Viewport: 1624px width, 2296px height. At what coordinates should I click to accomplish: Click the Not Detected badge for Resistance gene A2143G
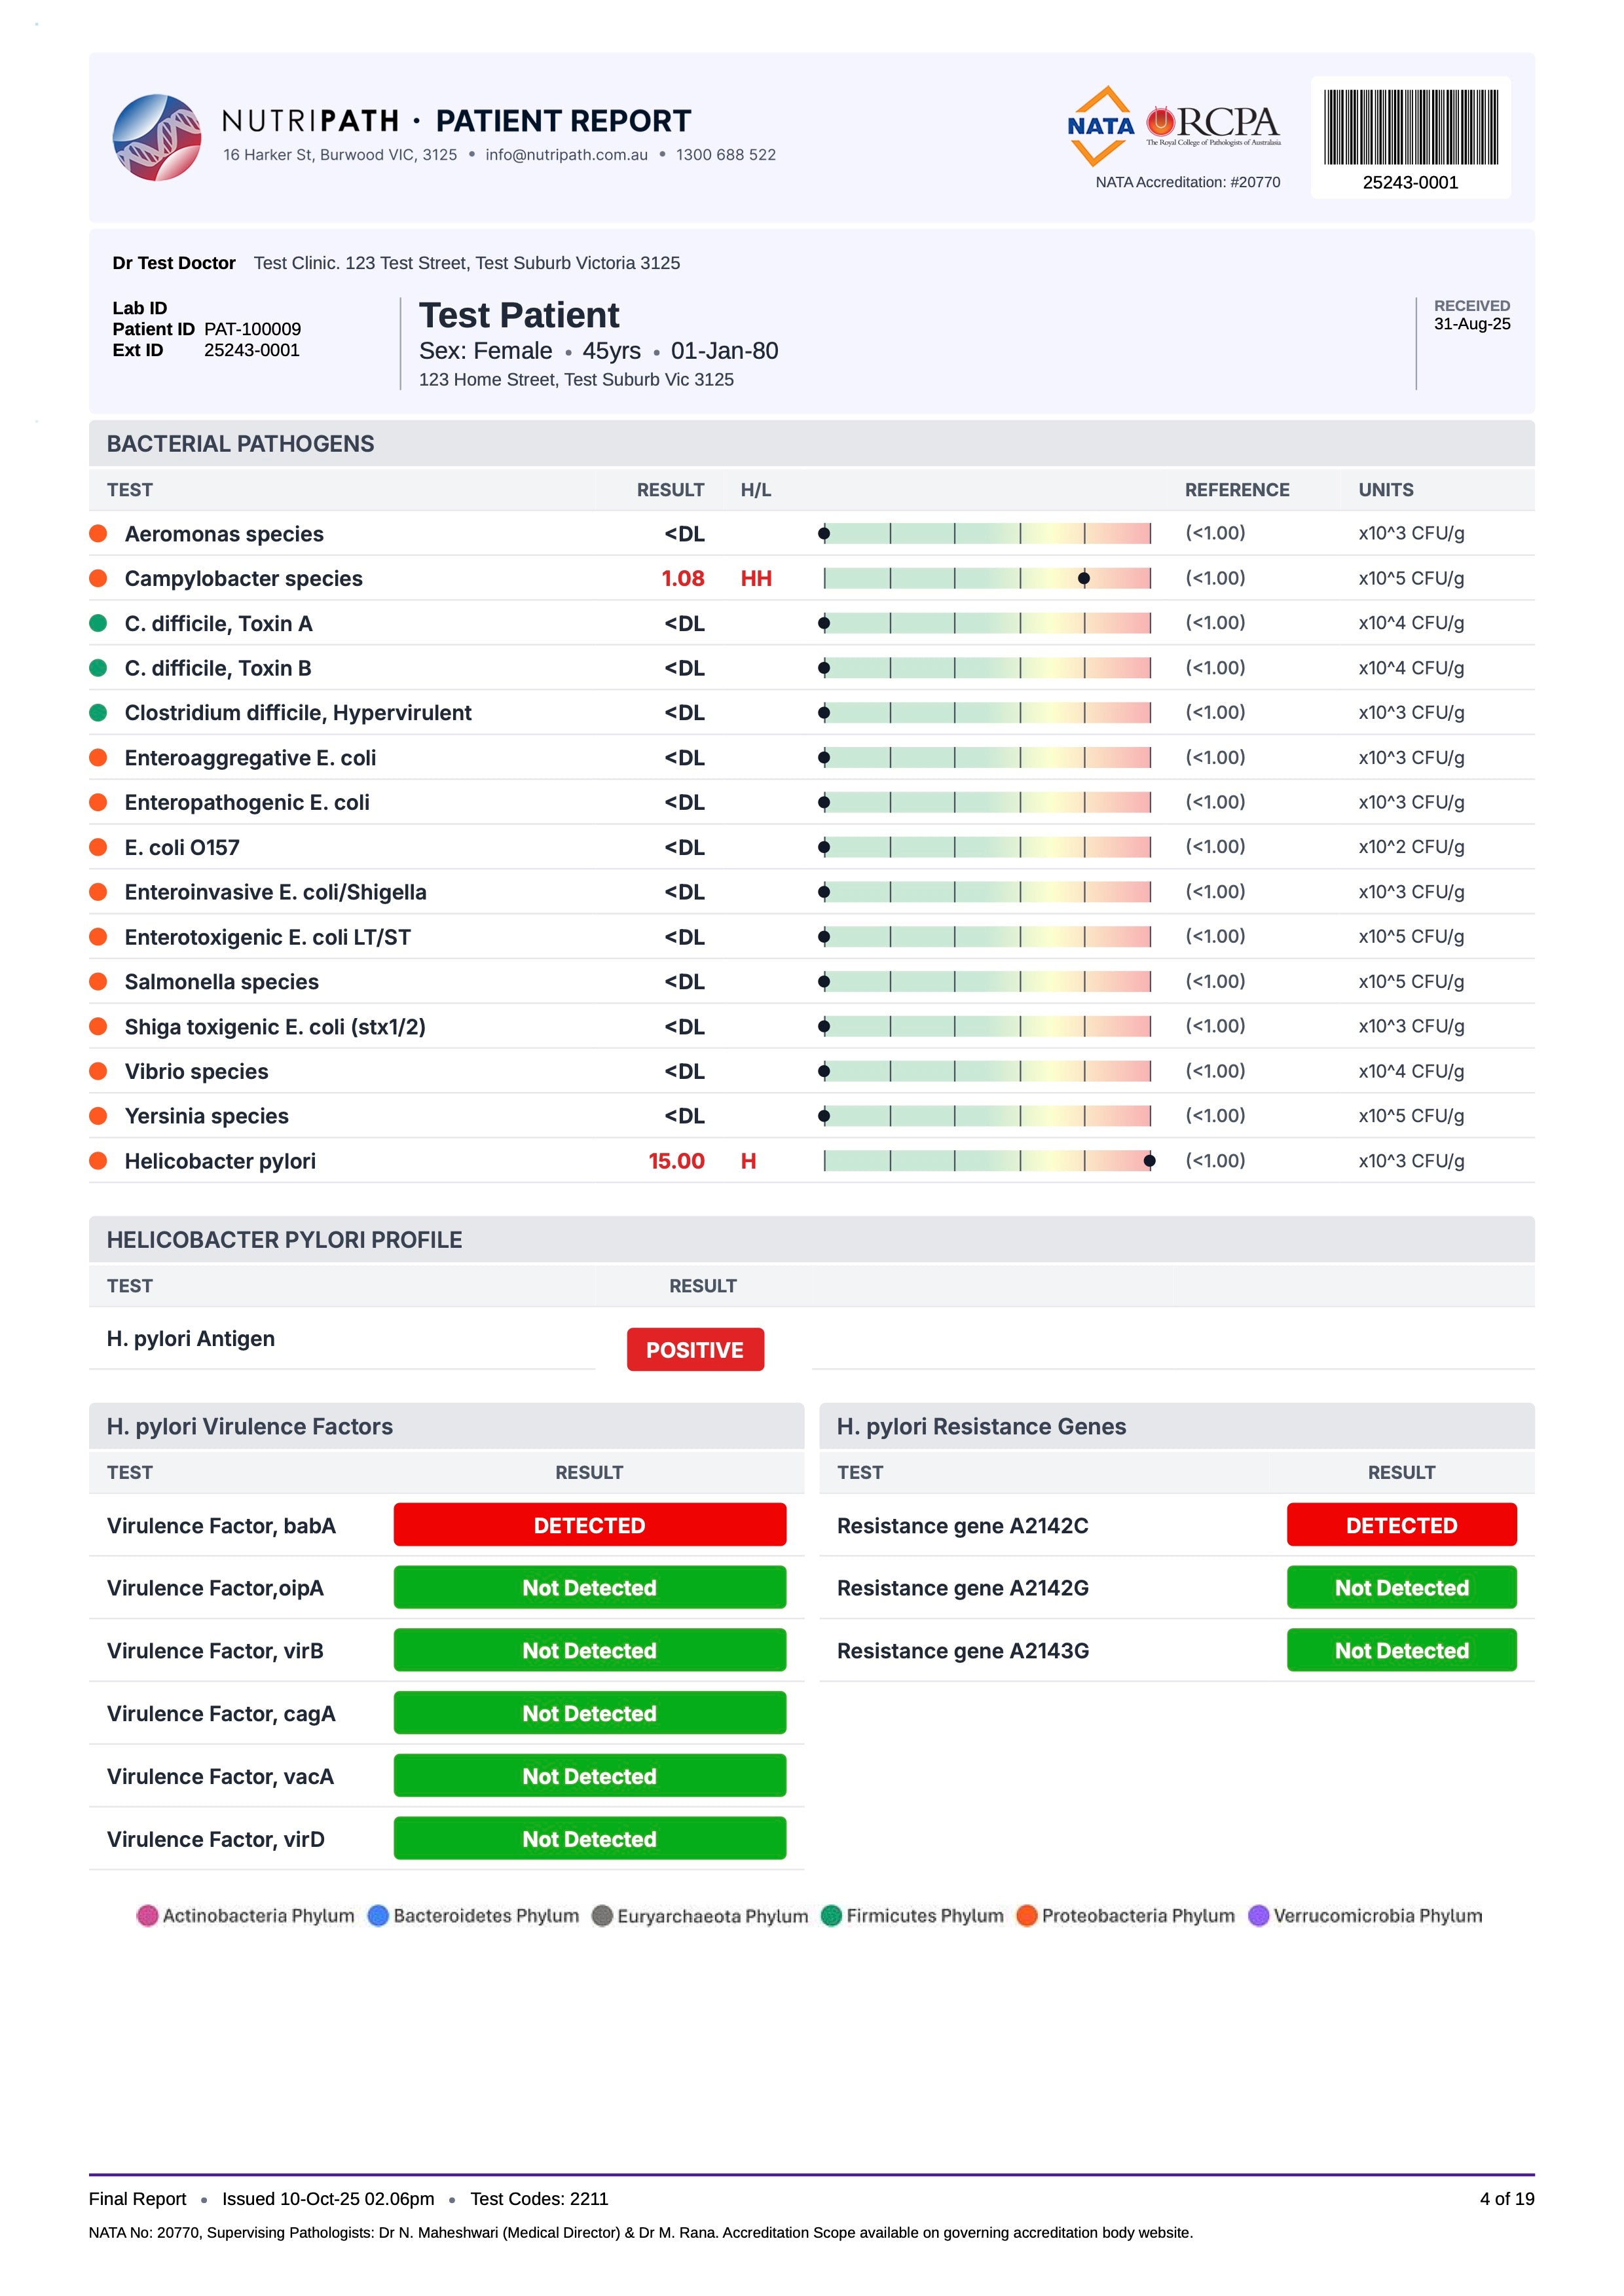click(1401, 1650)
